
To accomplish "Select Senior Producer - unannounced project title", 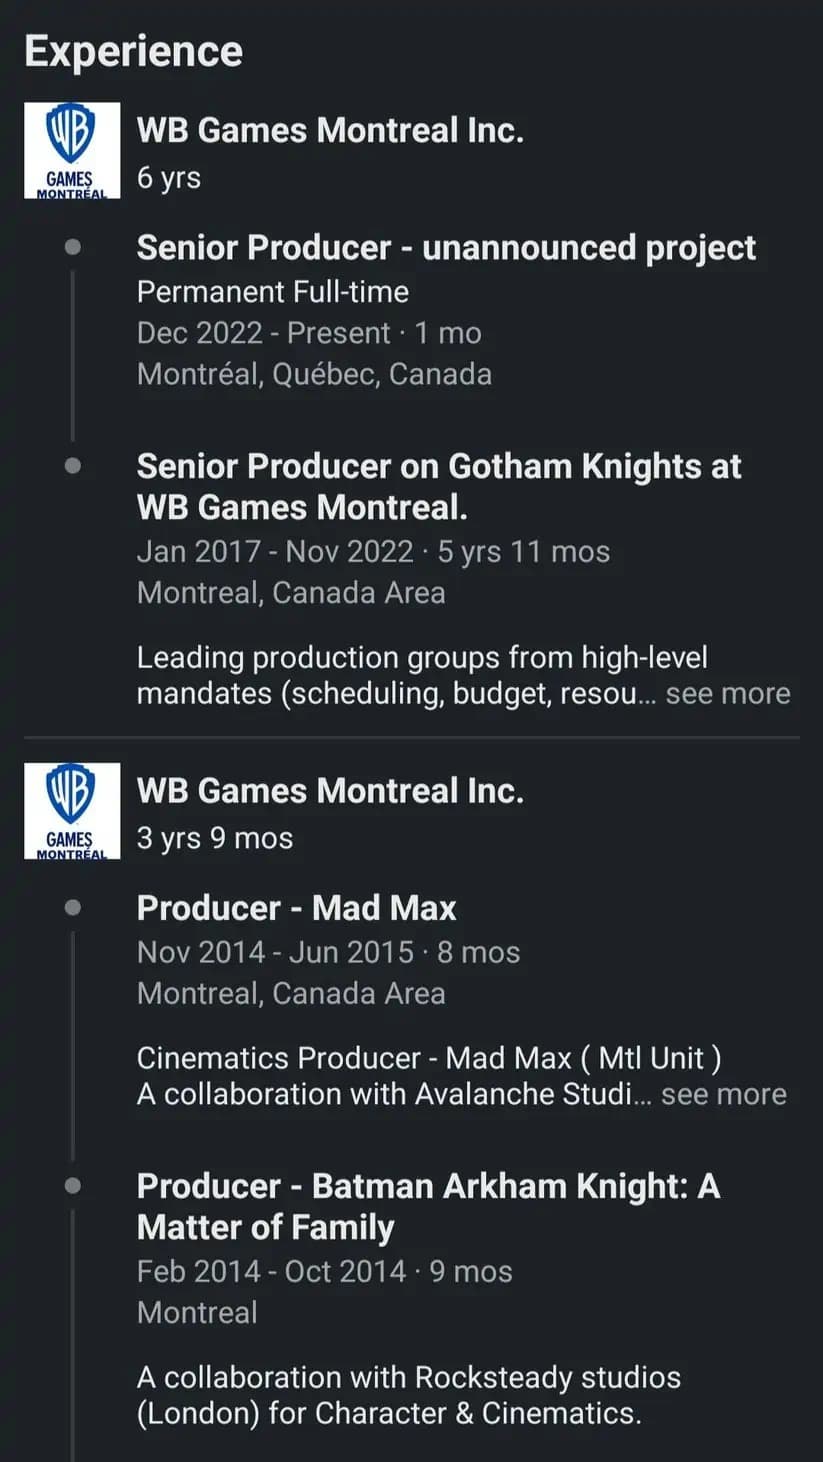I will tap(446, 248).
